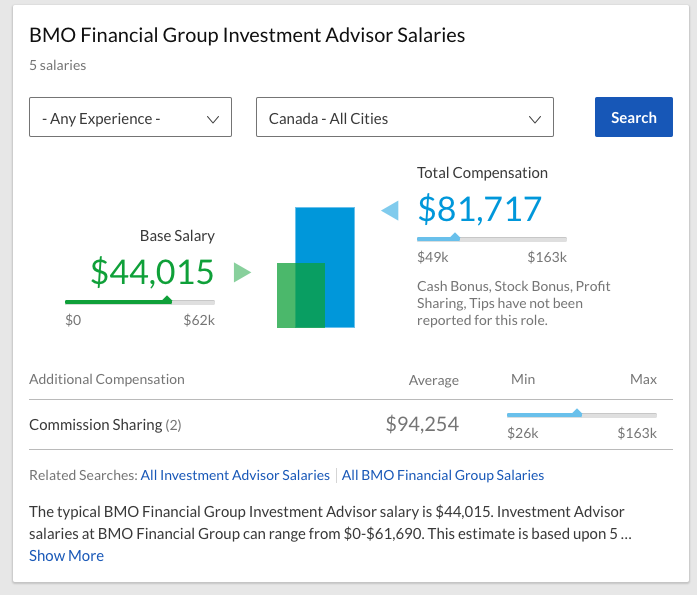This screenshot has width=697, height=595.
Task: Click the base salary range marker
Action: [x=167, y=300]
